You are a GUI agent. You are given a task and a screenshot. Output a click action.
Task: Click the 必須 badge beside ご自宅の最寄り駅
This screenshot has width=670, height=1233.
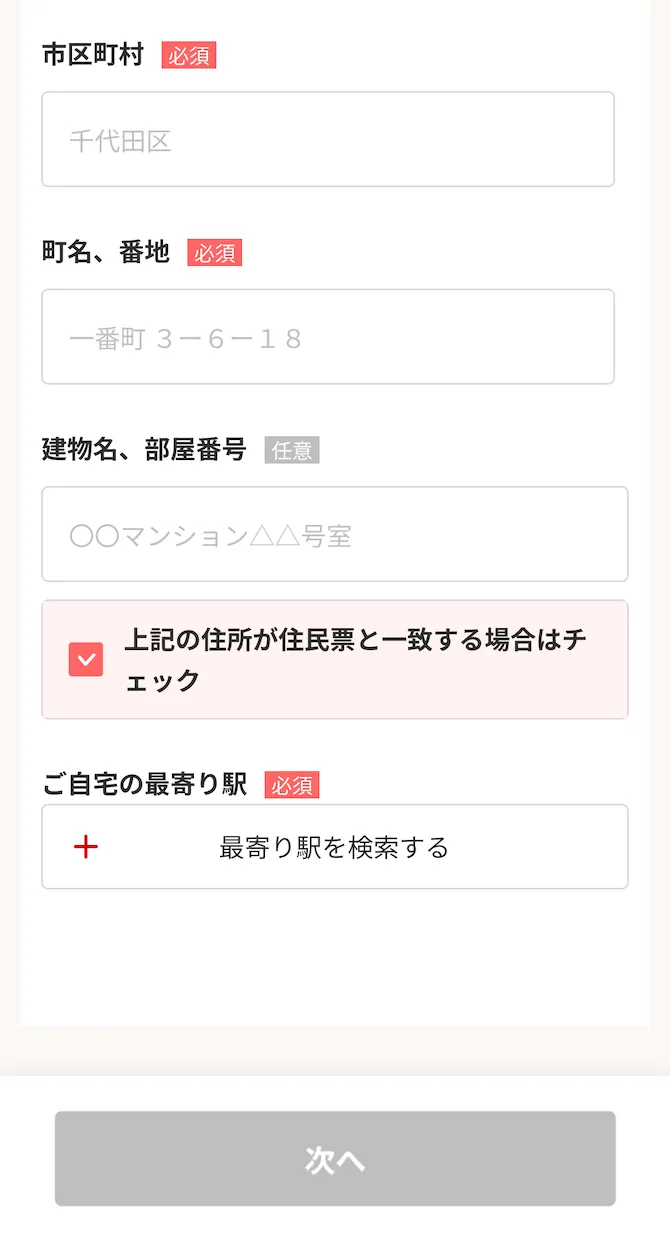pyautogui.click(x=290, y=785)
